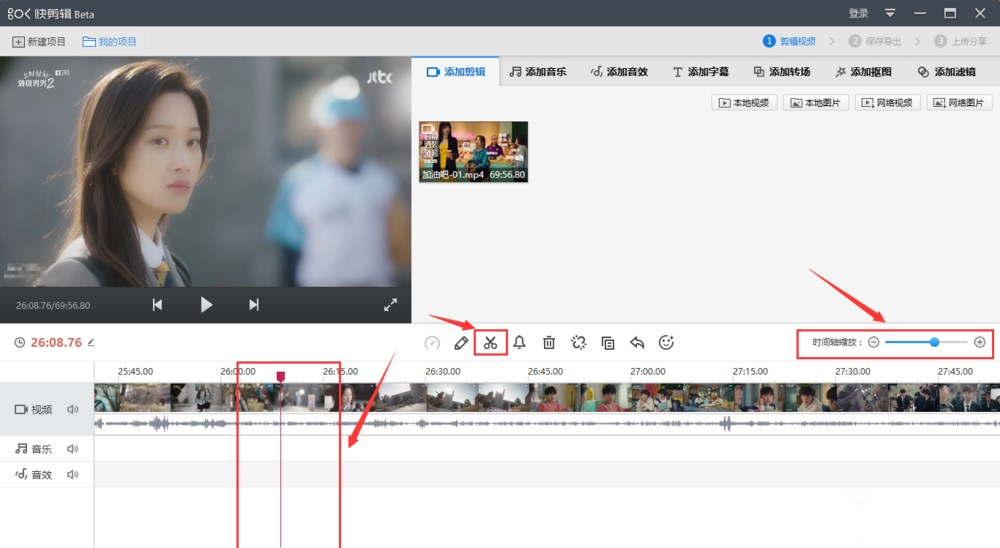The width and height of the screenshot is (1000, 548).
Task: Select the scissors split tool
Action: coord(490,343)
